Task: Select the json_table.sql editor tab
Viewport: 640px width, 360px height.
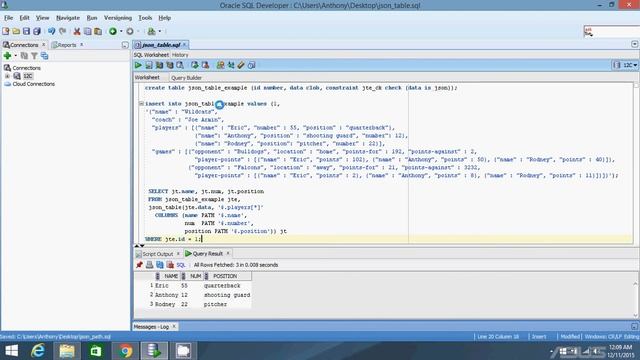Action: point(160,45)
